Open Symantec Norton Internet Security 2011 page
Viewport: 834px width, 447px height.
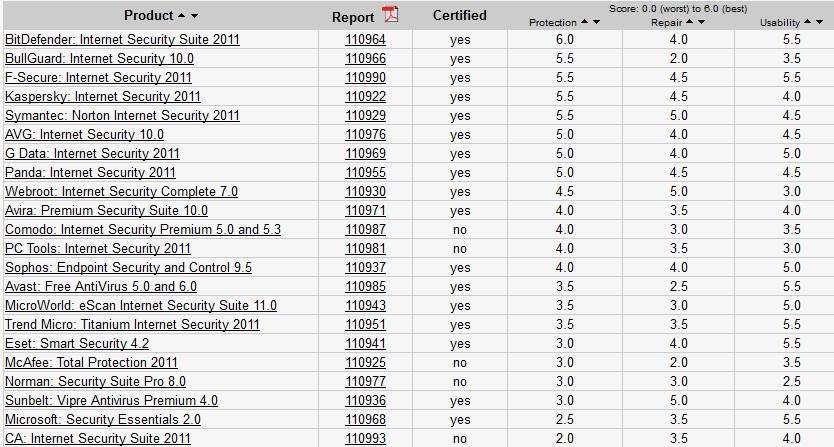tap(122, 116)
